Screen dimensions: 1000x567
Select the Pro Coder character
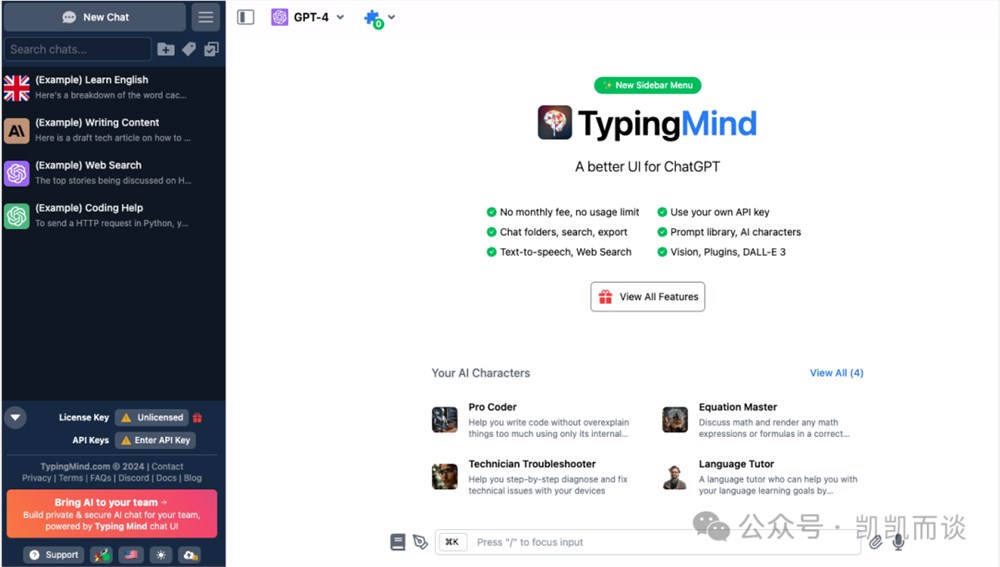coord(533,420)
